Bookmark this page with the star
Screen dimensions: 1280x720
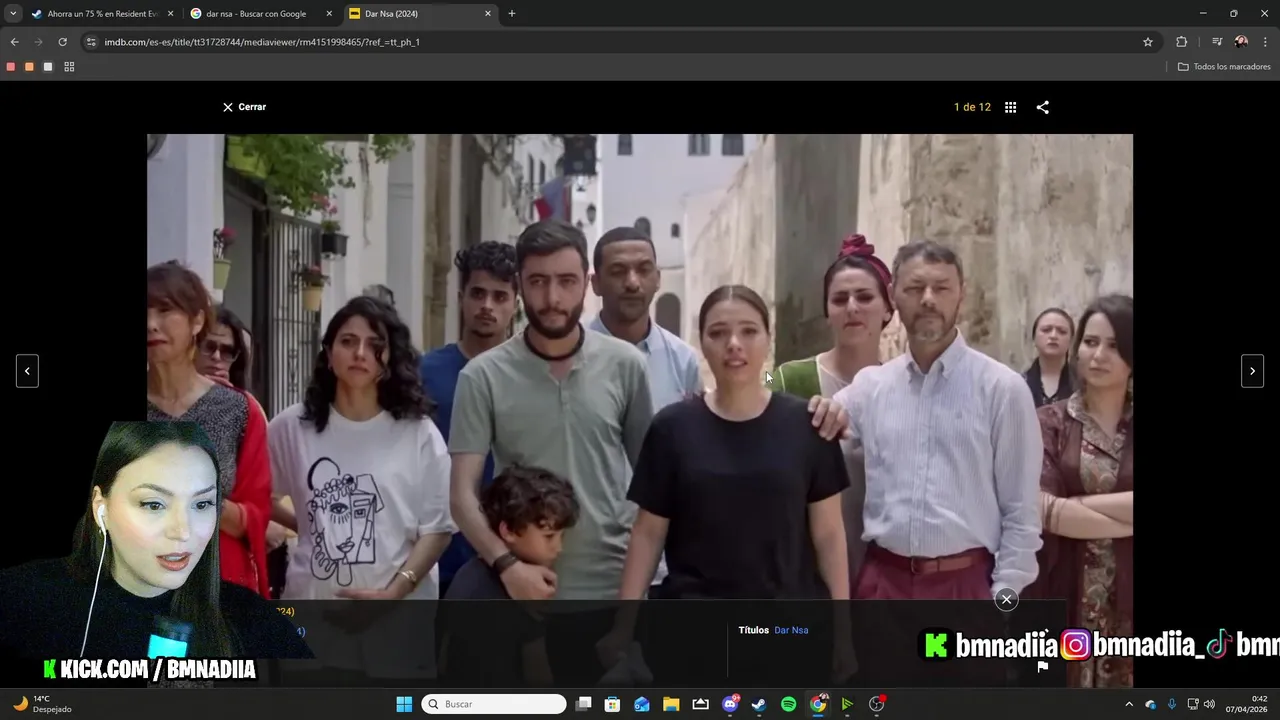1148,42
